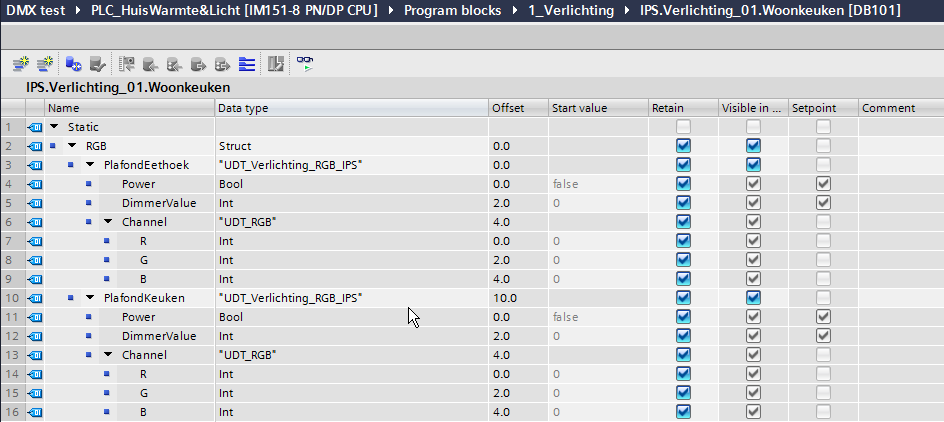
Task: Click the Initialize setpoints toolbar icon
Action: pos(276,63)
